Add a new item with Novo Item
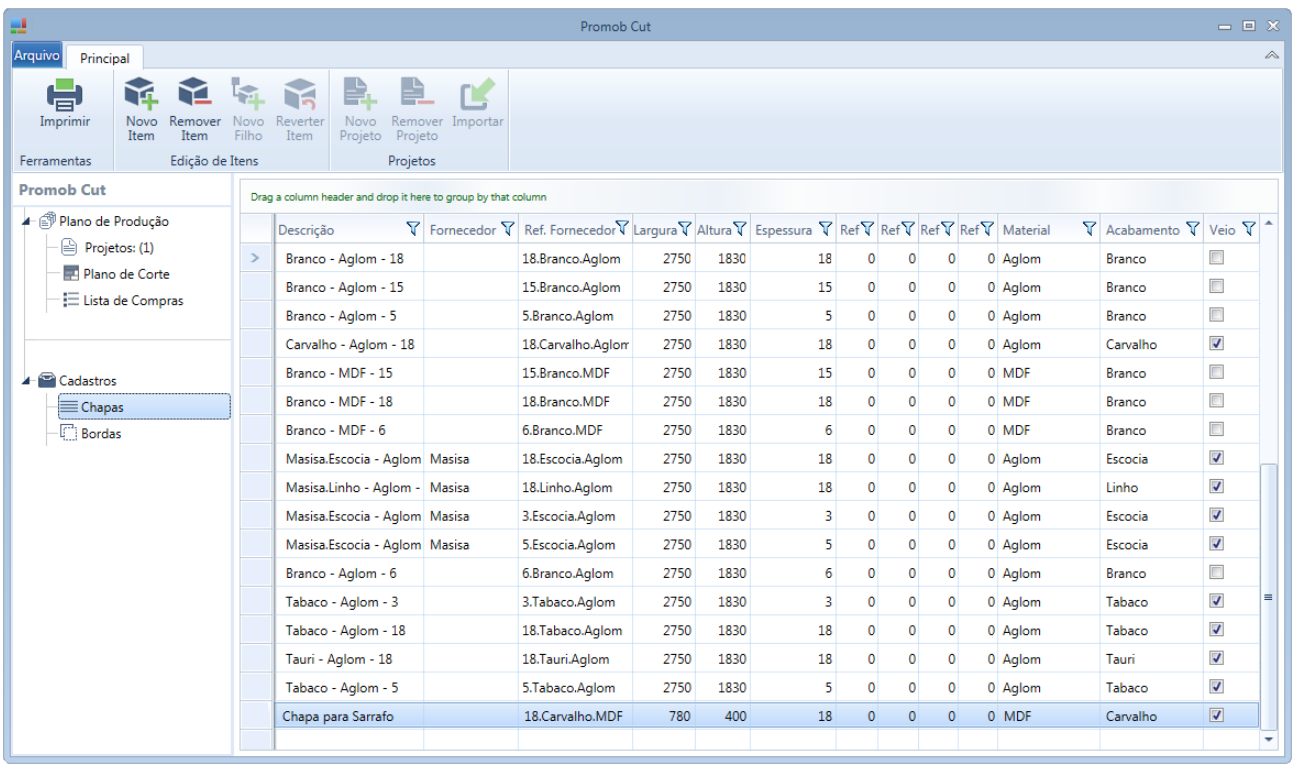The image size is (1302, 766). coord(141,94)
